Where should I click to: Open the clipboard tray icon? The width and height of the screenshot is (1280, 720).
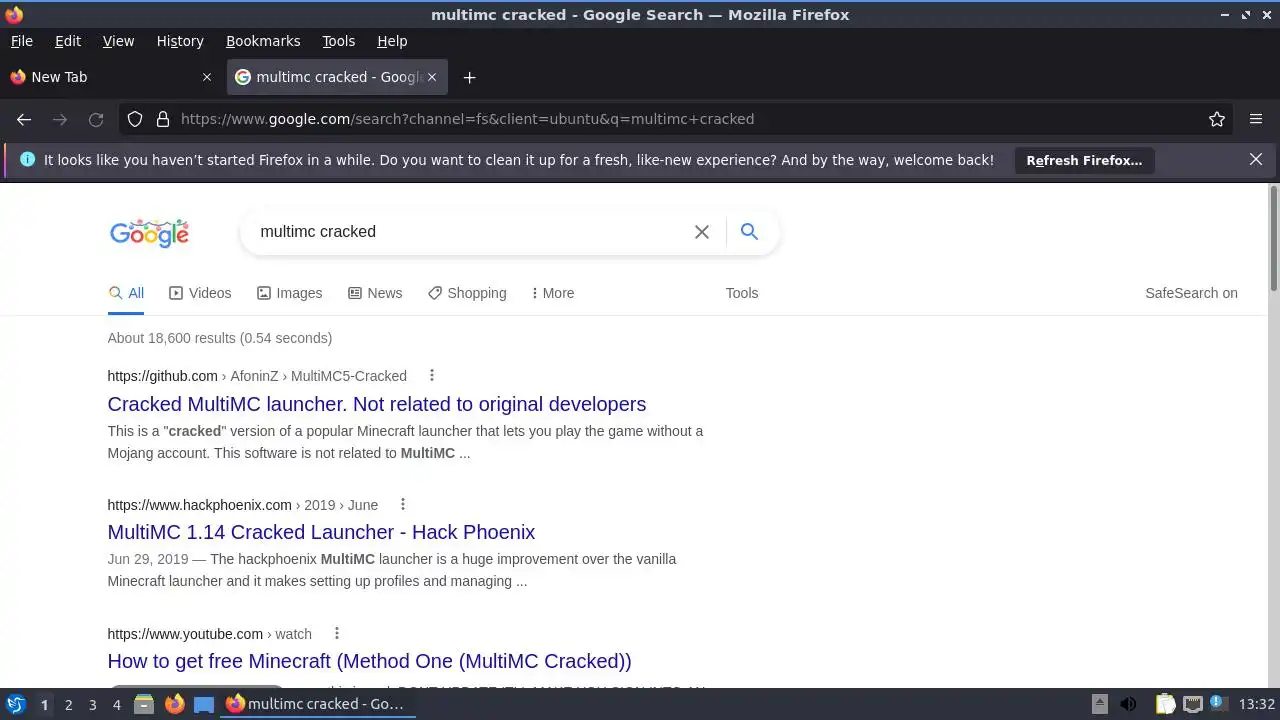1165,704
